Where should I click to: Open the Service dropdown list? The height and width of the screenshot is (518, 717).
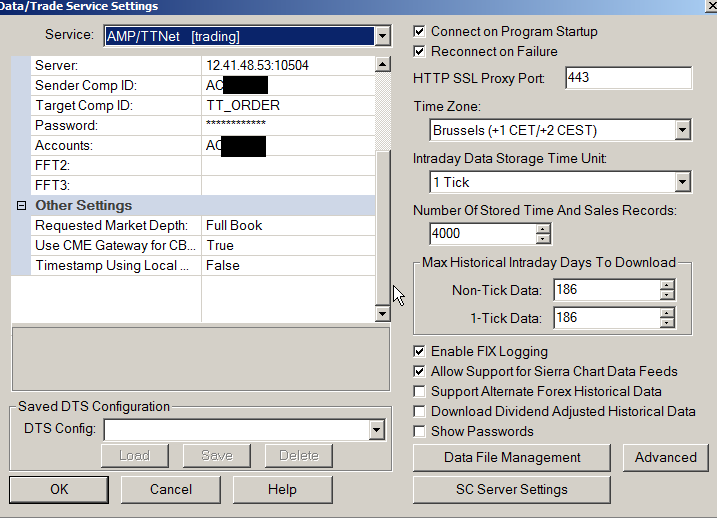(382, 36)
